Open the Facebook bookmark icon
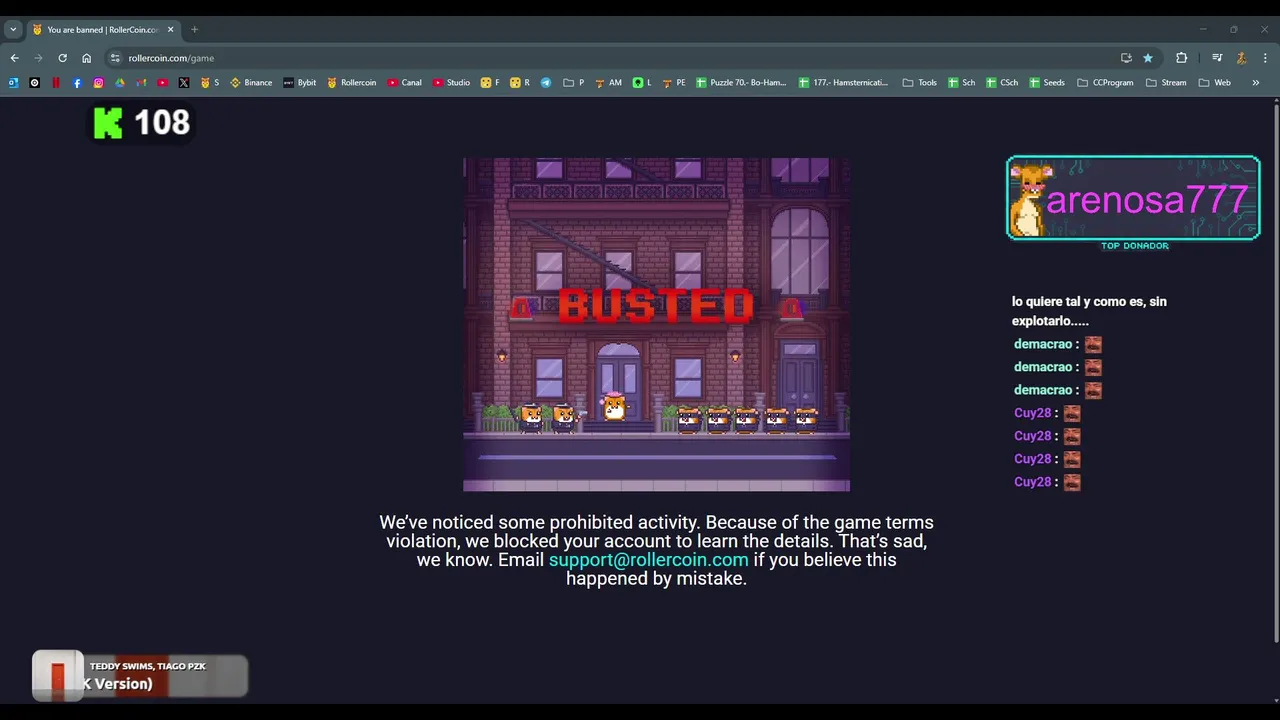Image resolution: width=1280 pixels, height=720 pixels. click(77, 83)
